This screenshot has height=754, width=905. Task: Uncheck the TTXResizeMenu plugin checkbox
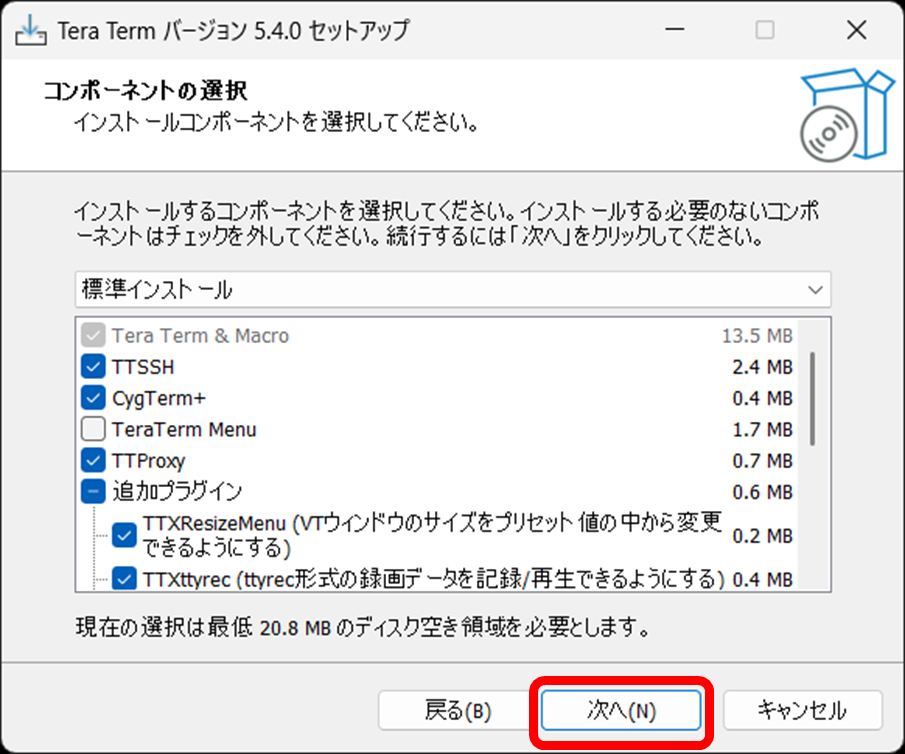coord(124,535)
